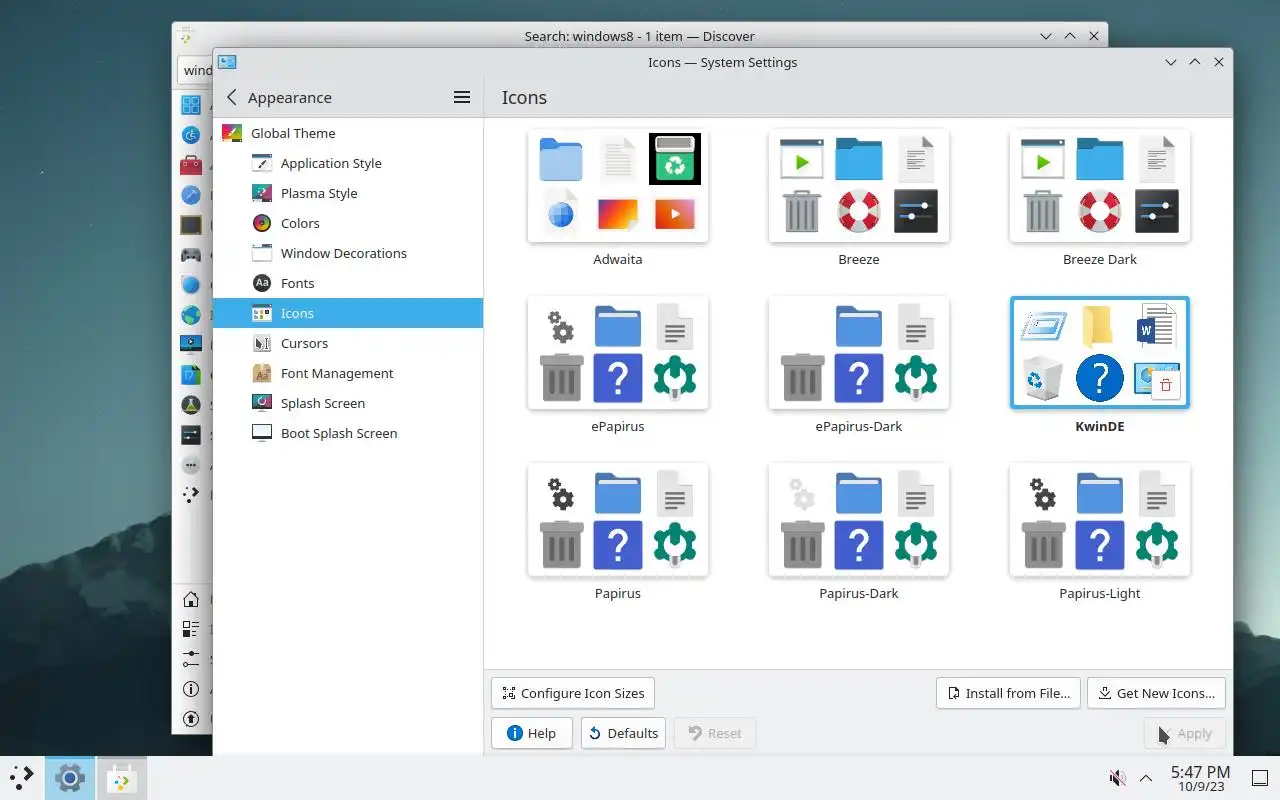Open the Education blackboard category in Discover

tap(191, 224)
